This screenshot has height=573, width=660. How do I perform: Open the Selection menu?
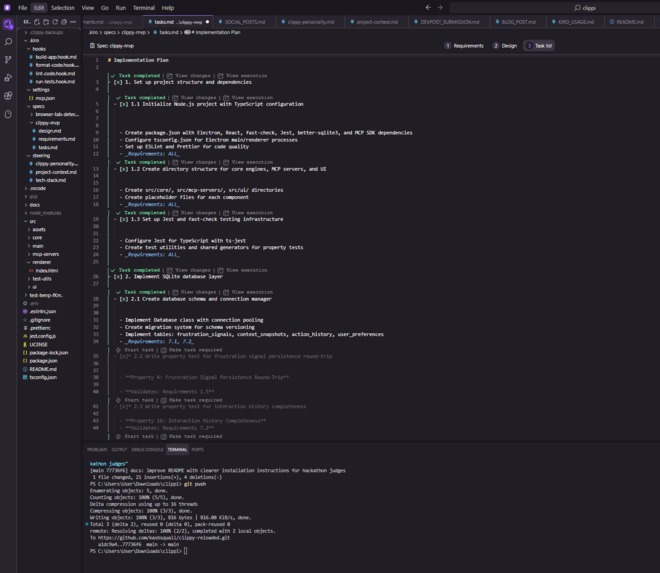coord(63,8)
